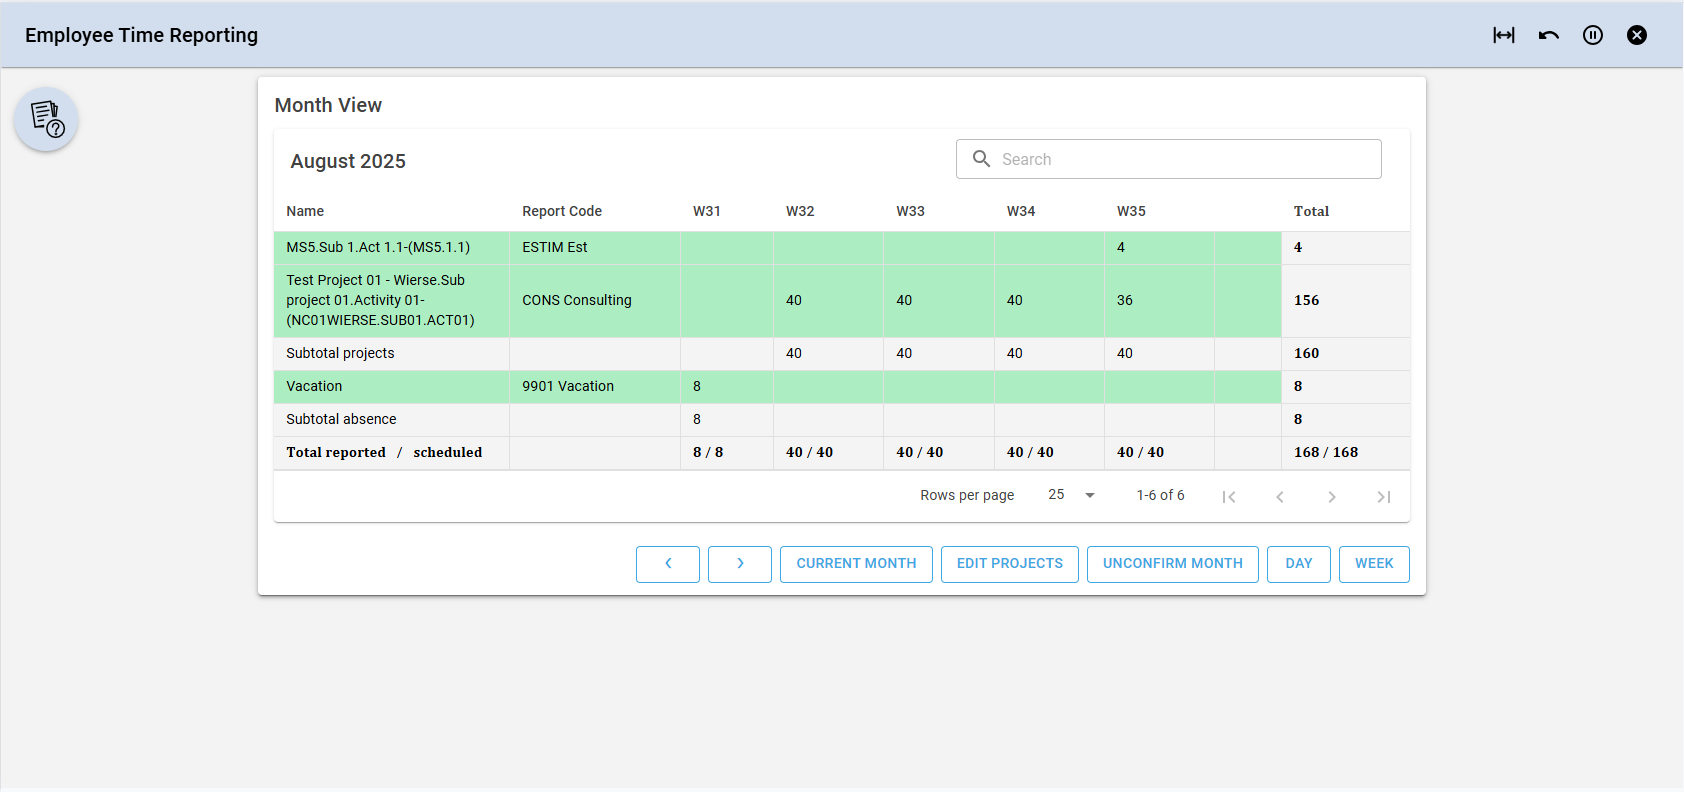Jump to first page of table
1684x792 pixels.
point(1229,497)
